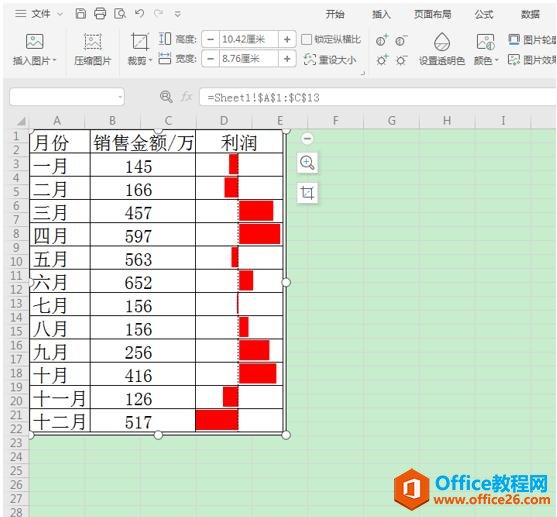Viewport: 557px width, 517px height.
Task: Expand the Name Box dropdown arrow
Action: point(120,97)
